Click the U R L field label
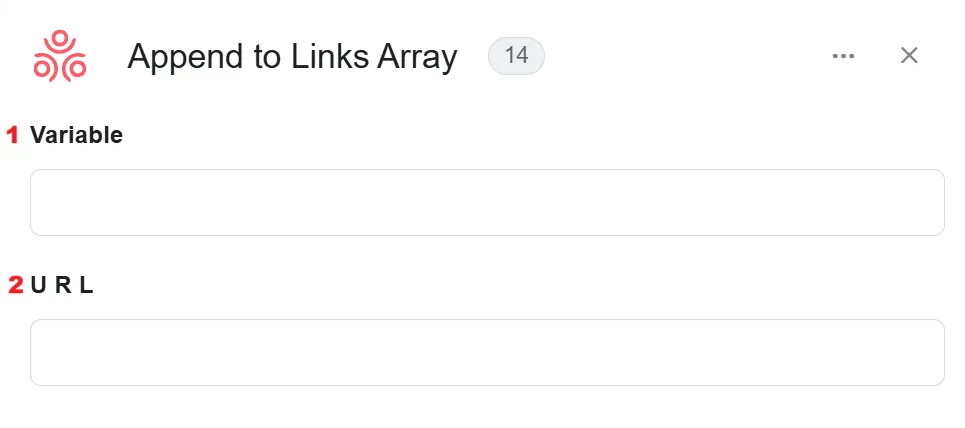The image size is (965, 428). tap(62, 285)
